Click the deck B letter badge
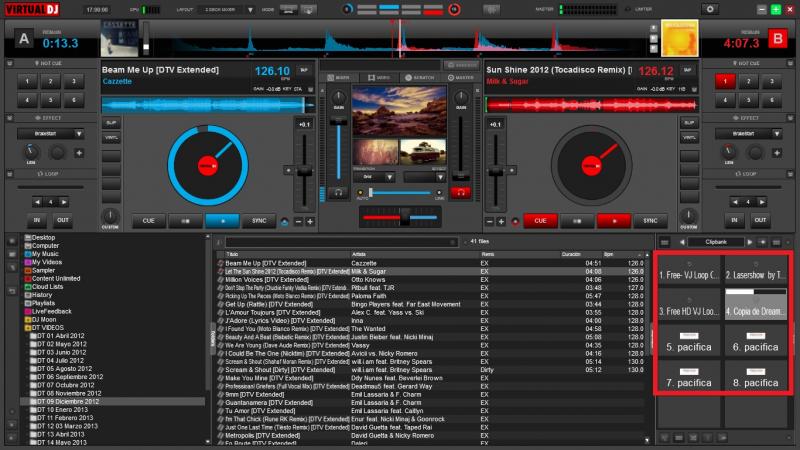Image resolution: width=800 pixels, height=450 pixels. coord(778,39)
